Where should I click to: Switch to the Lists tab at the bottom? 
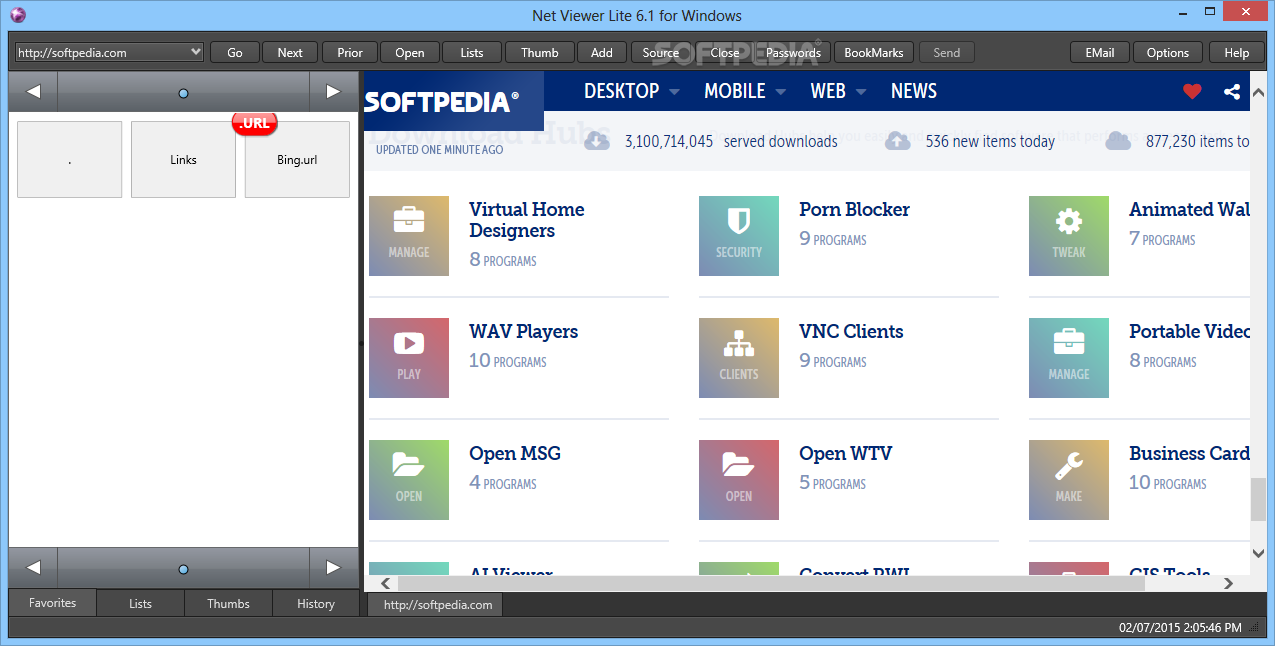[140, 603]
